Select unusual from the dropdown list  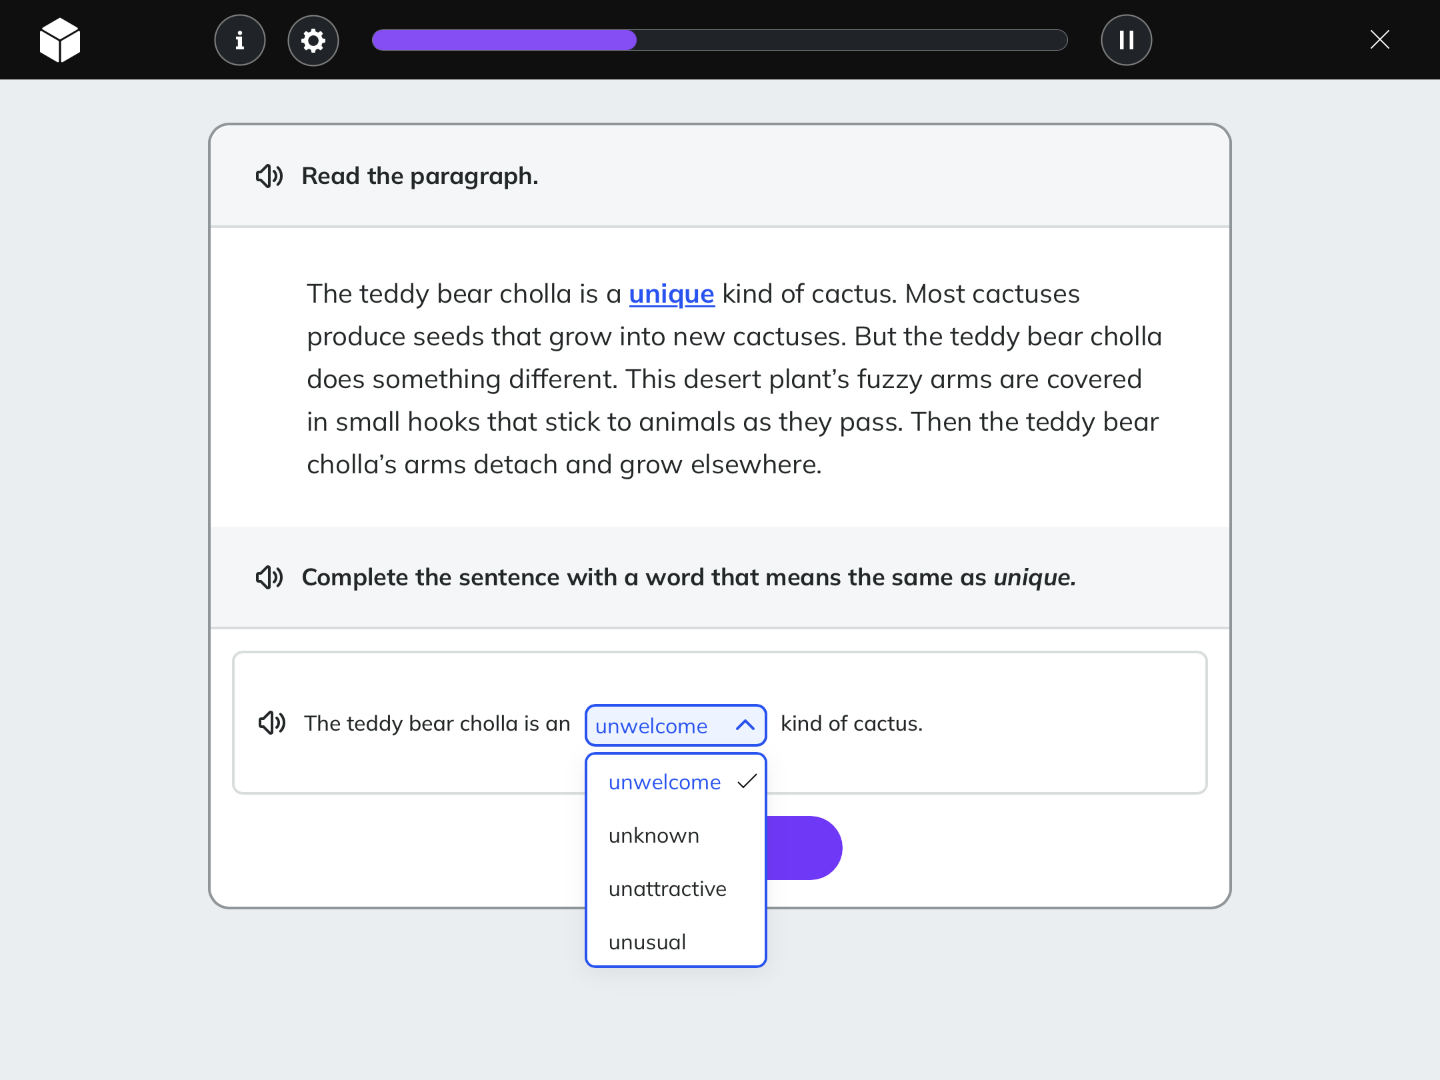[647, 941]
